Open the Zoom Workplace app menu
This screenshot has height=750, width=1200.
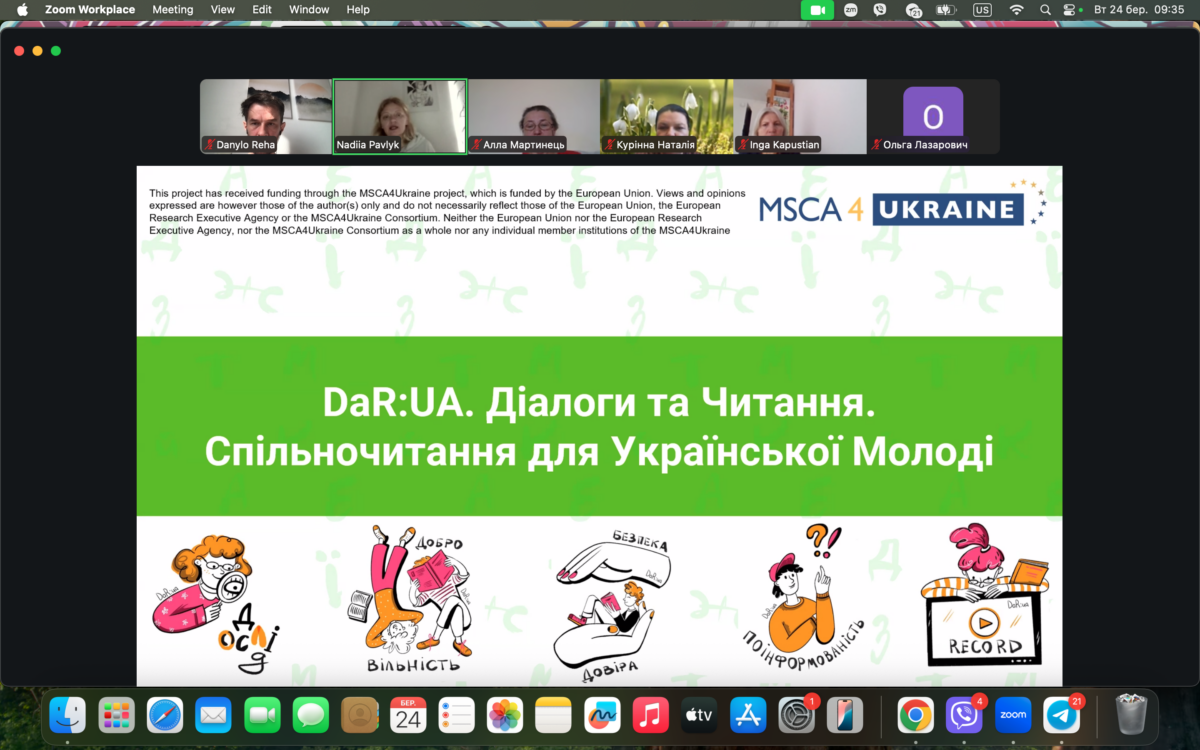pyautogui.click(x=90, y=10)
